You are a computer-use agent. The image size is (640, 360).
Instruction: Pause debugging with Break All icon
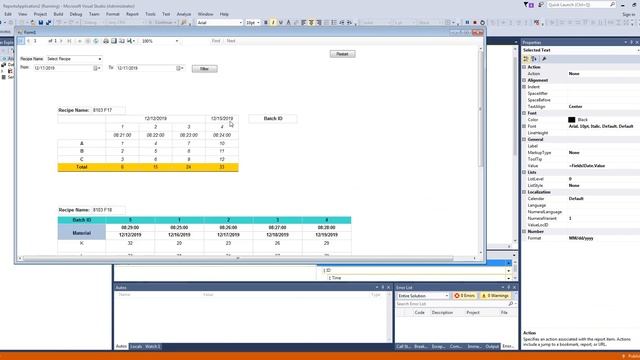coord(467,22)
